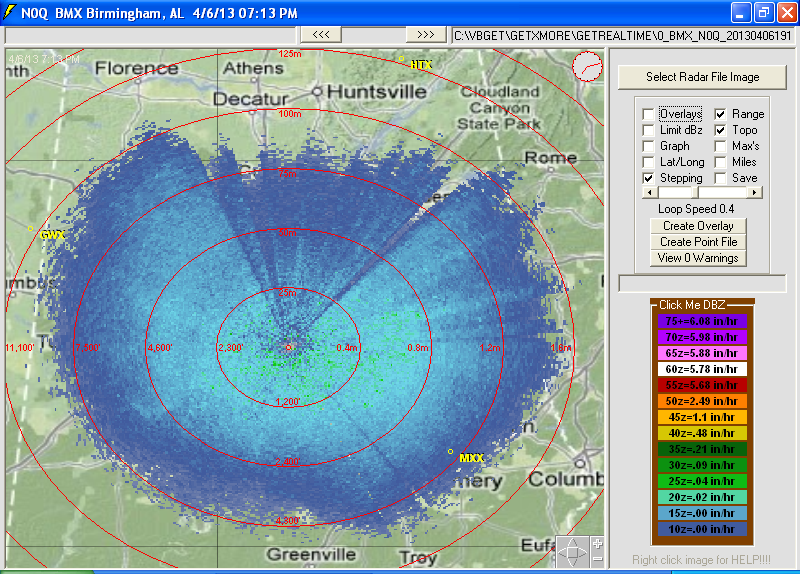Tick the Lat/Long checkbox
The height and width of the screenshot is (574, 800).
pos(649,162)
